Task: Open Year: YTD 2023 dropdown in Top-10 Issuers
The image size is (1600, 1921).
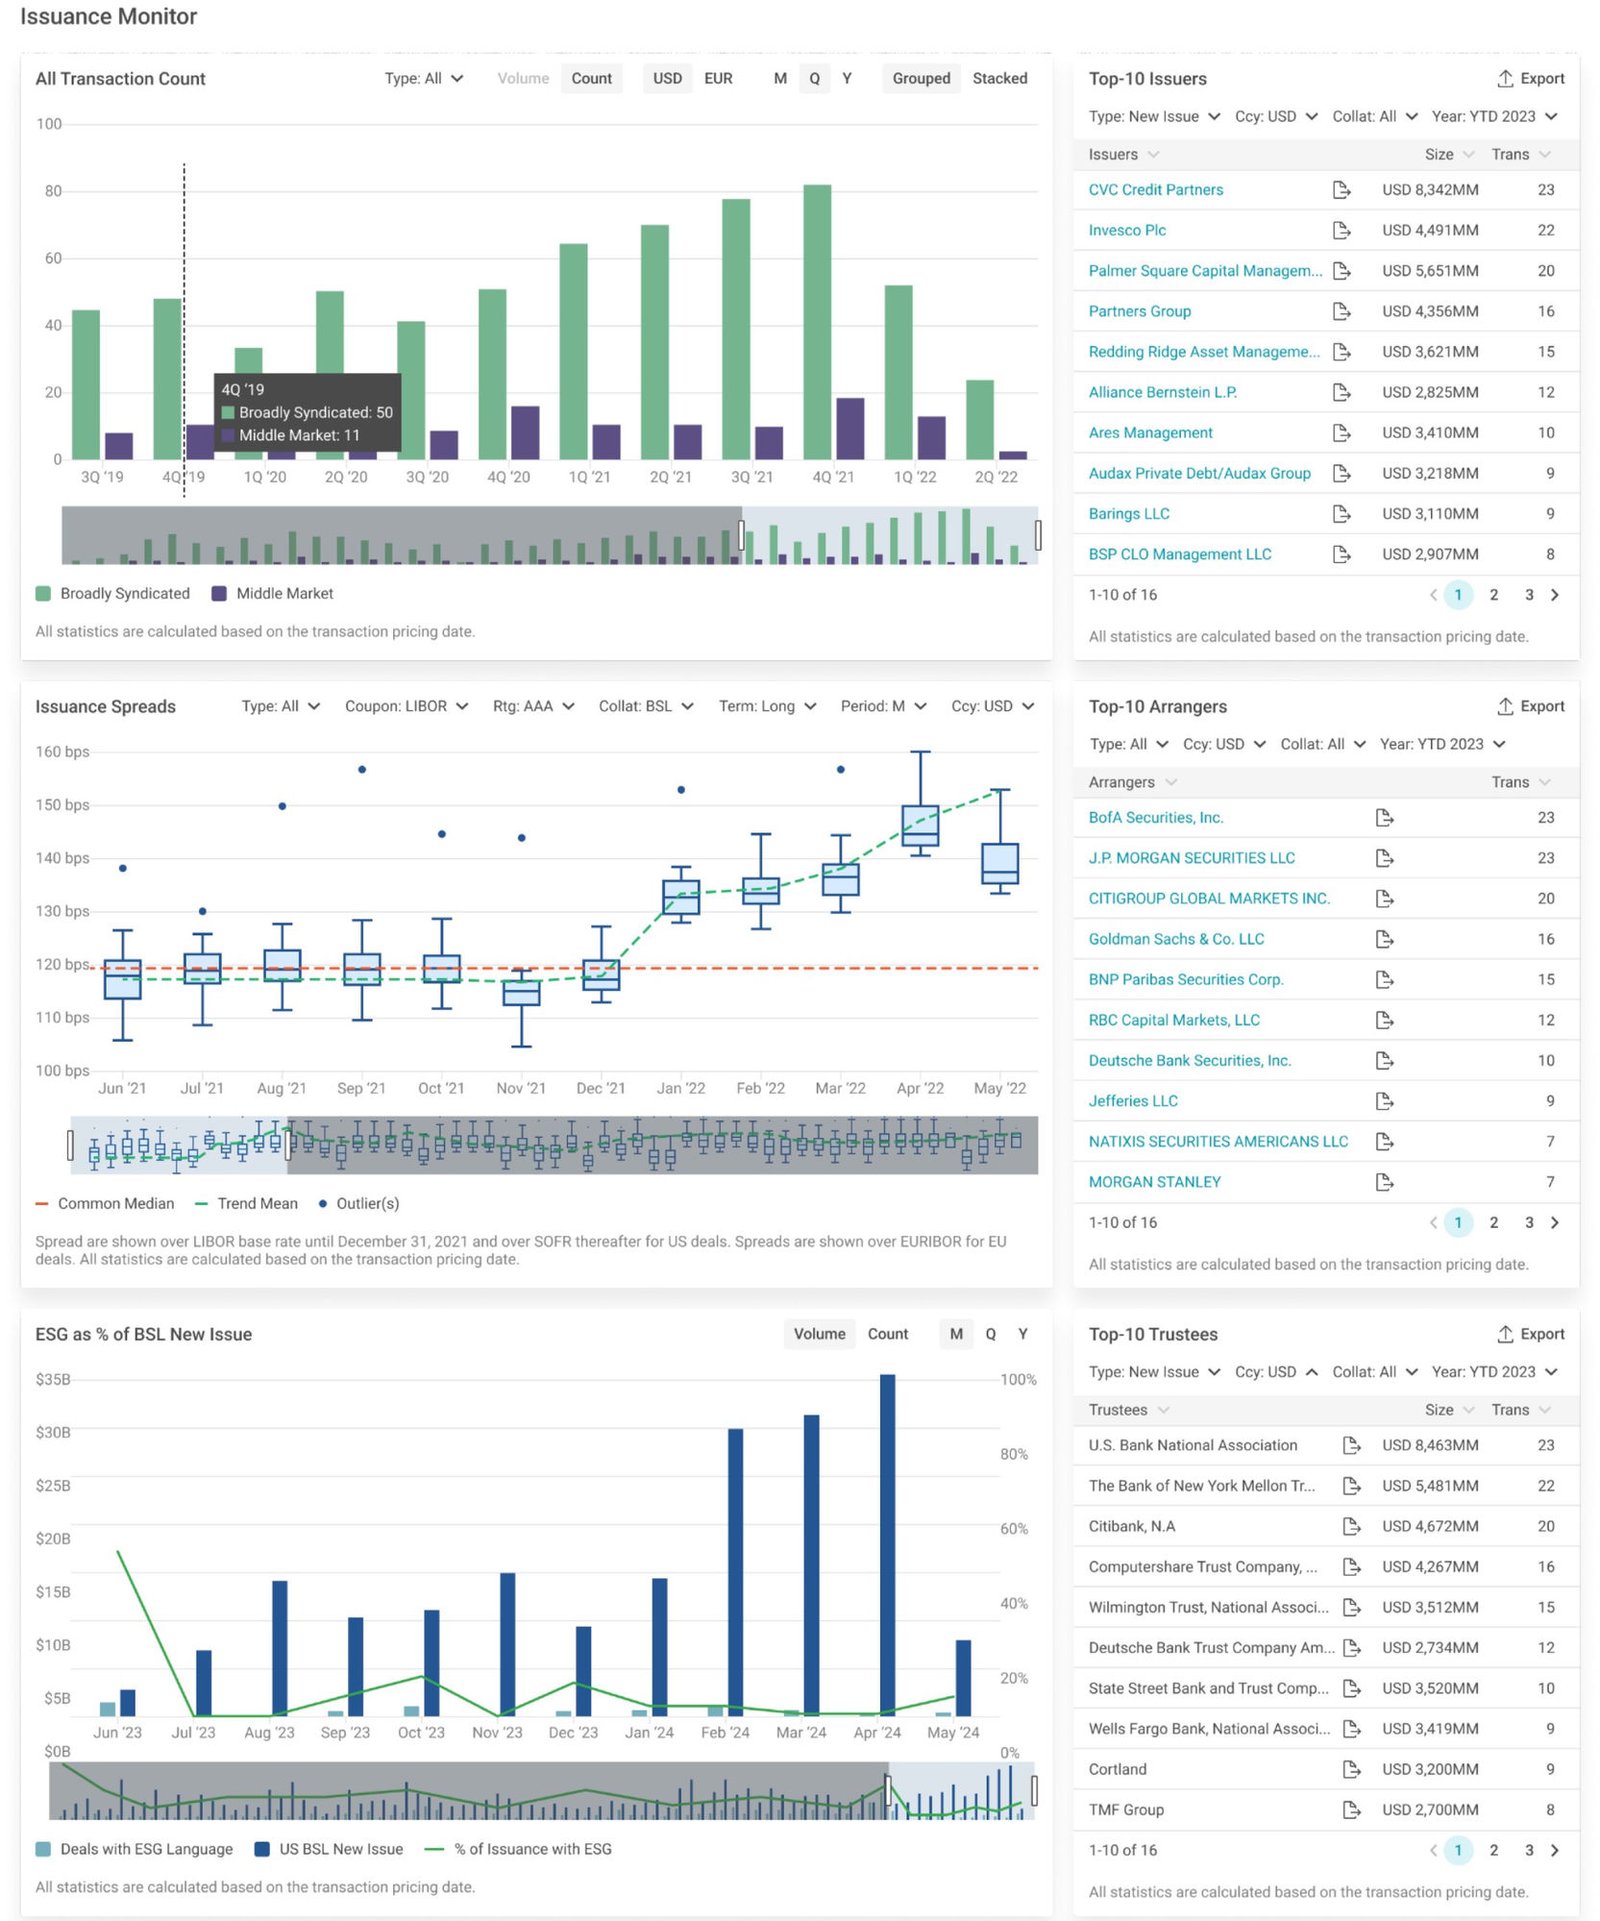Action: pyautogui.click(x=1494, y=116)
